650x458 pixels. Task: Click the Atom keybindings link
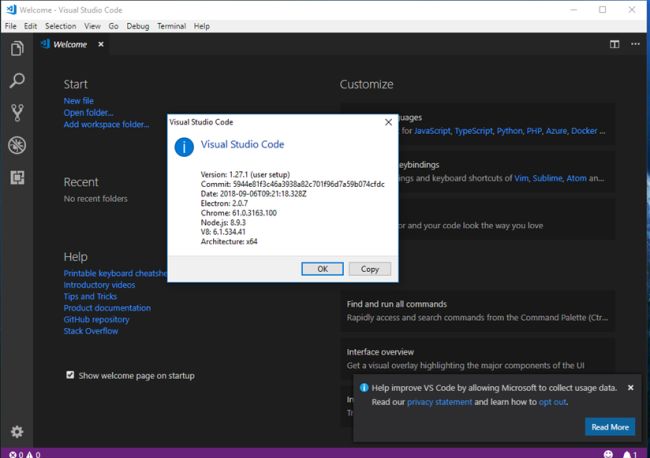coord(577,178)
